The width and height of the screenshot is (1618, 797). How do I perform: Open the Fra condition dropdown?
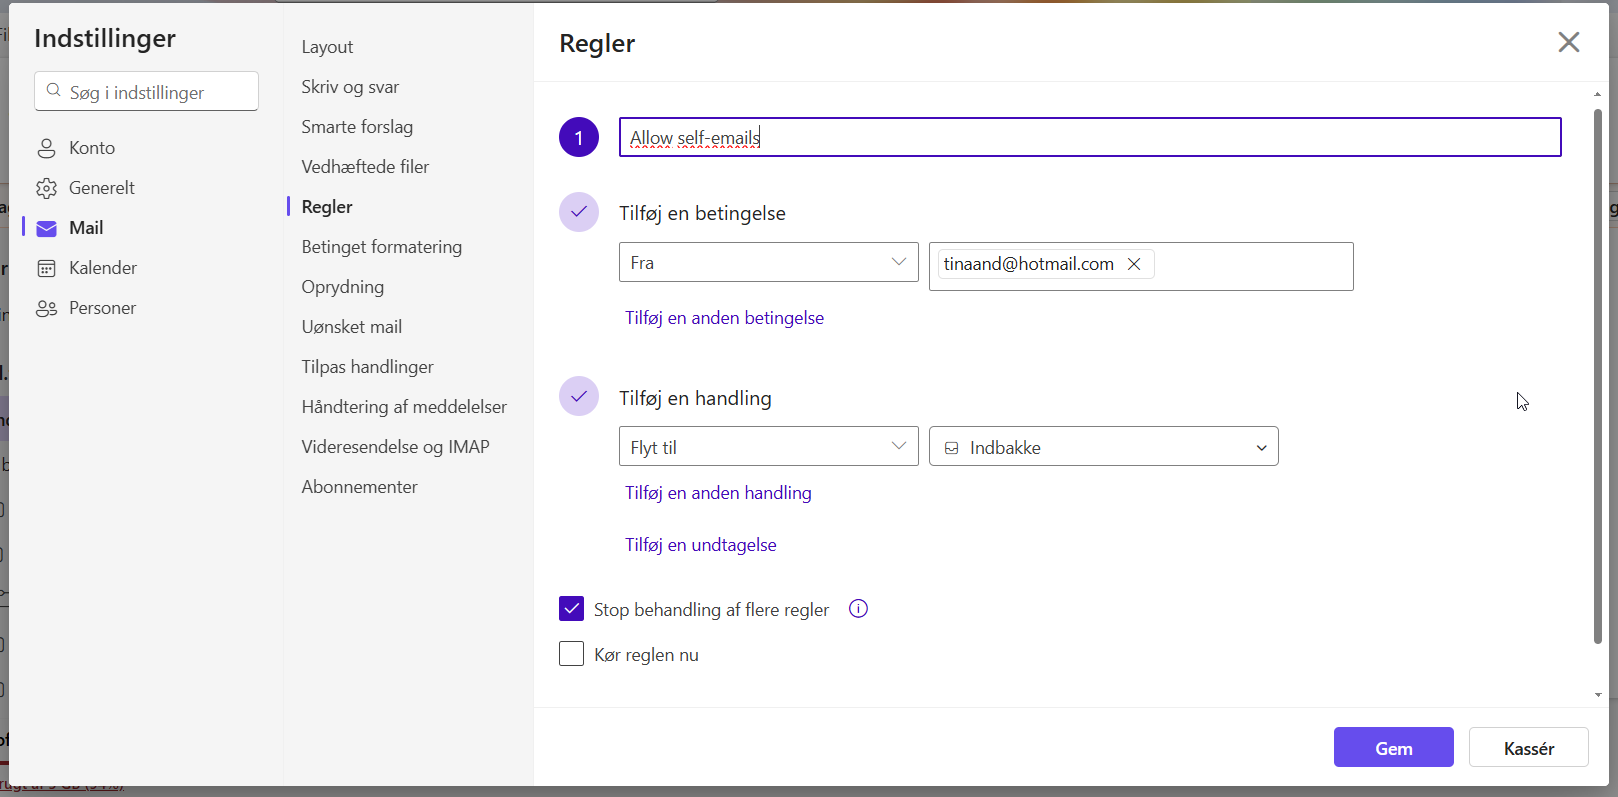pos(768,262)
